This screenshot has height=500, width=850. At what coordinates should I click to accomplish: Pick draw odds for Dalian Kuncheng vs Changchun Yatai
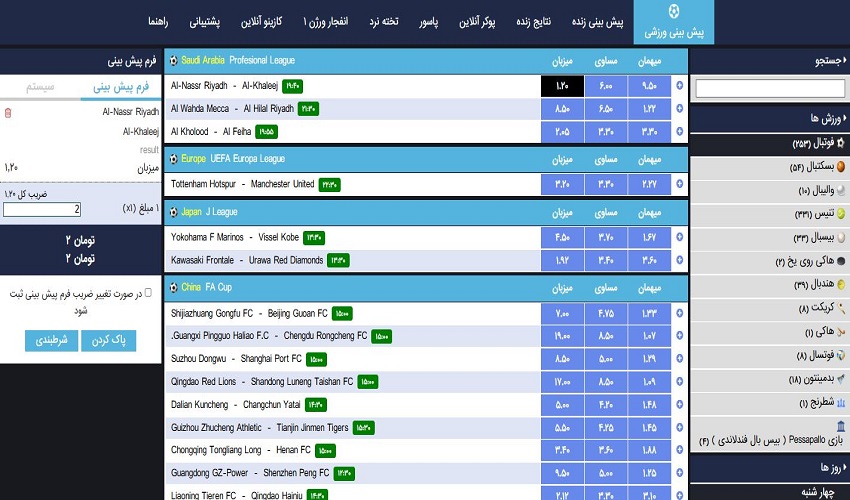(606, 405)
